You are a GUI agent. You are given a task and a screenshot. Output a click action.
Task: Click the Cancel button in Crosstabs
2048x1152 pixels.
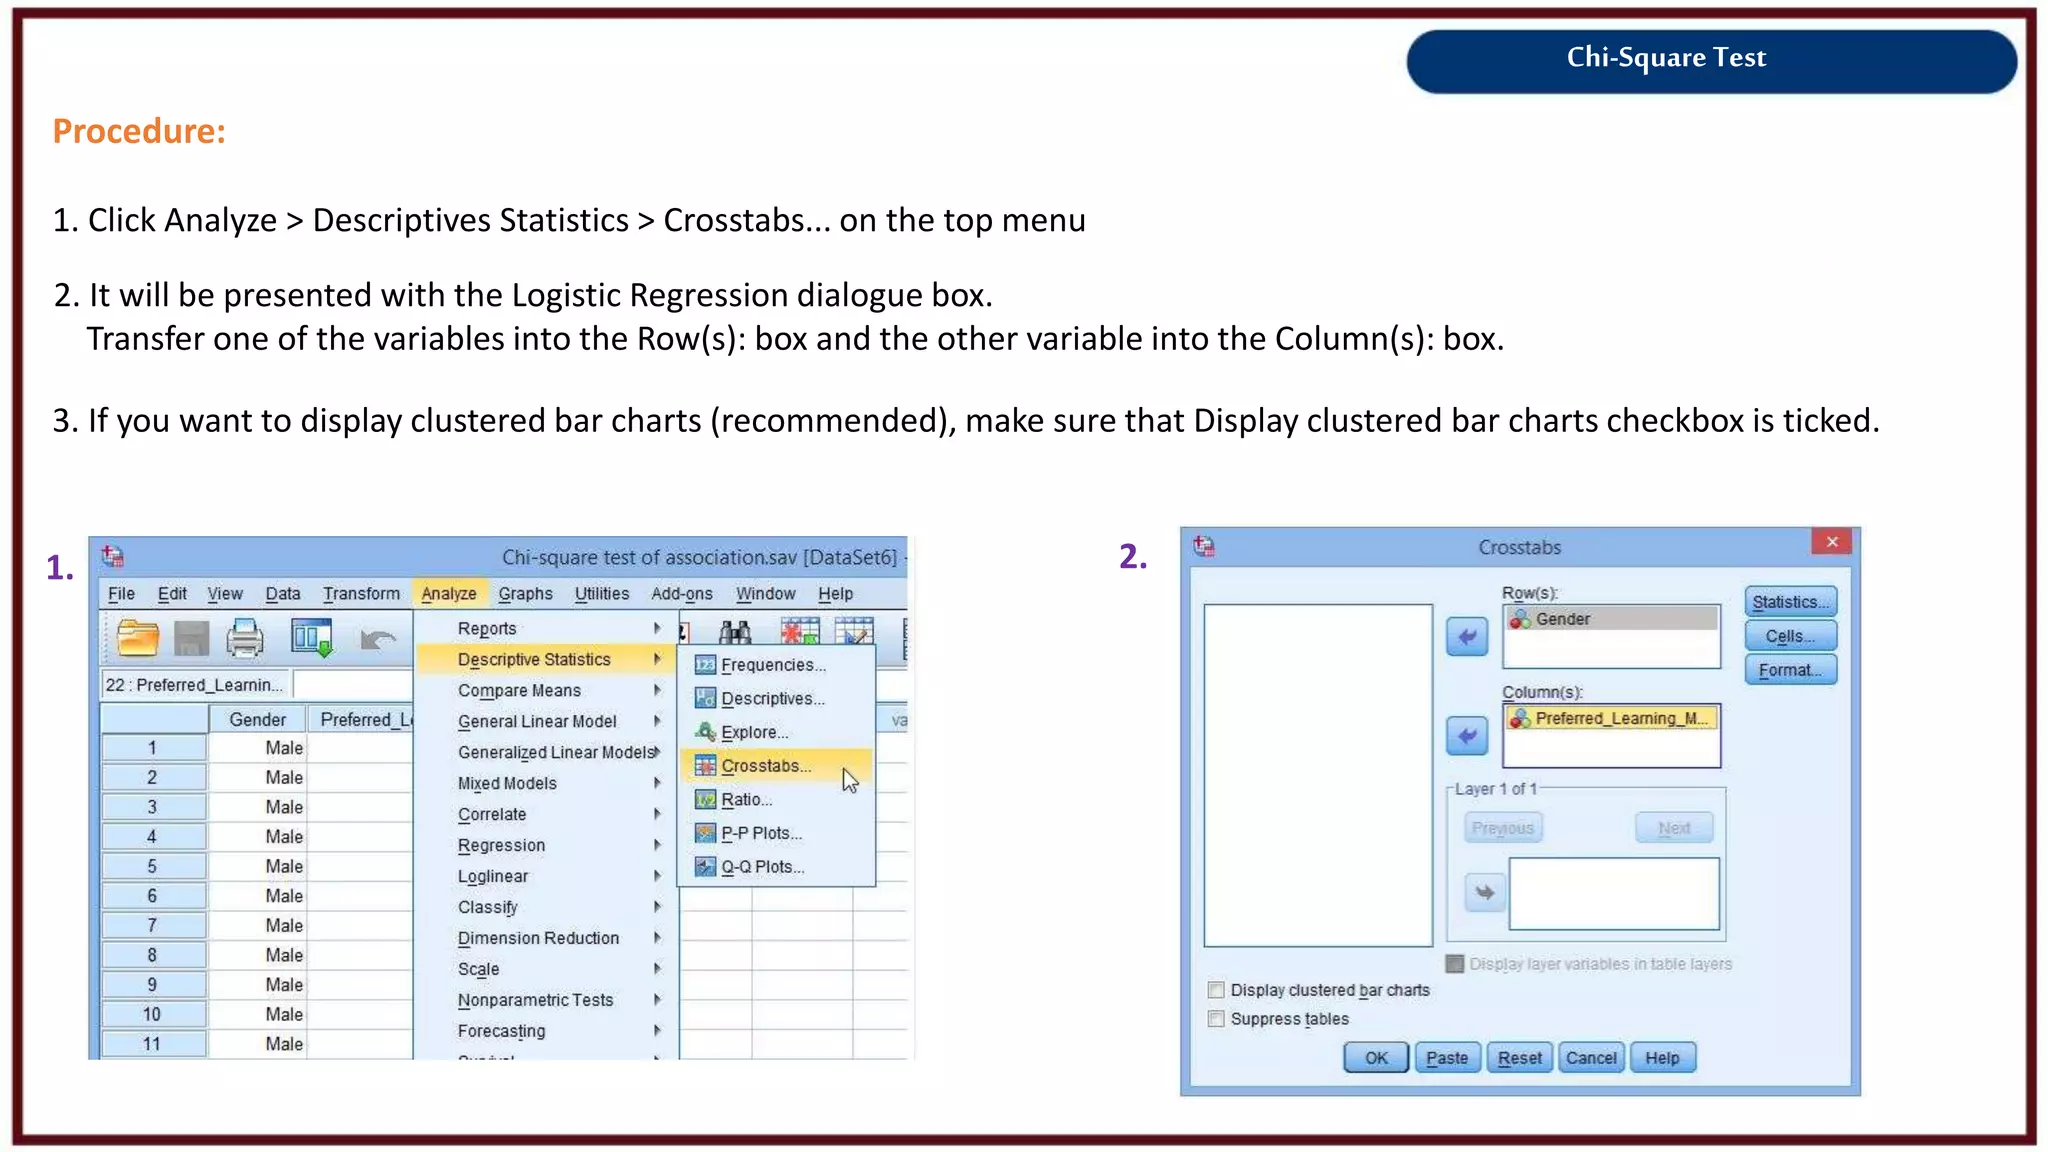point(1591,1058)
